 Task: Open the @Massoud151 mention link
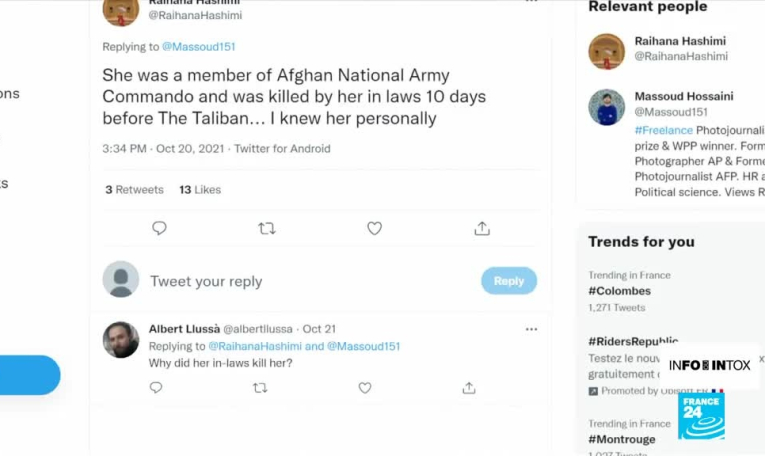tap(198, 47)
